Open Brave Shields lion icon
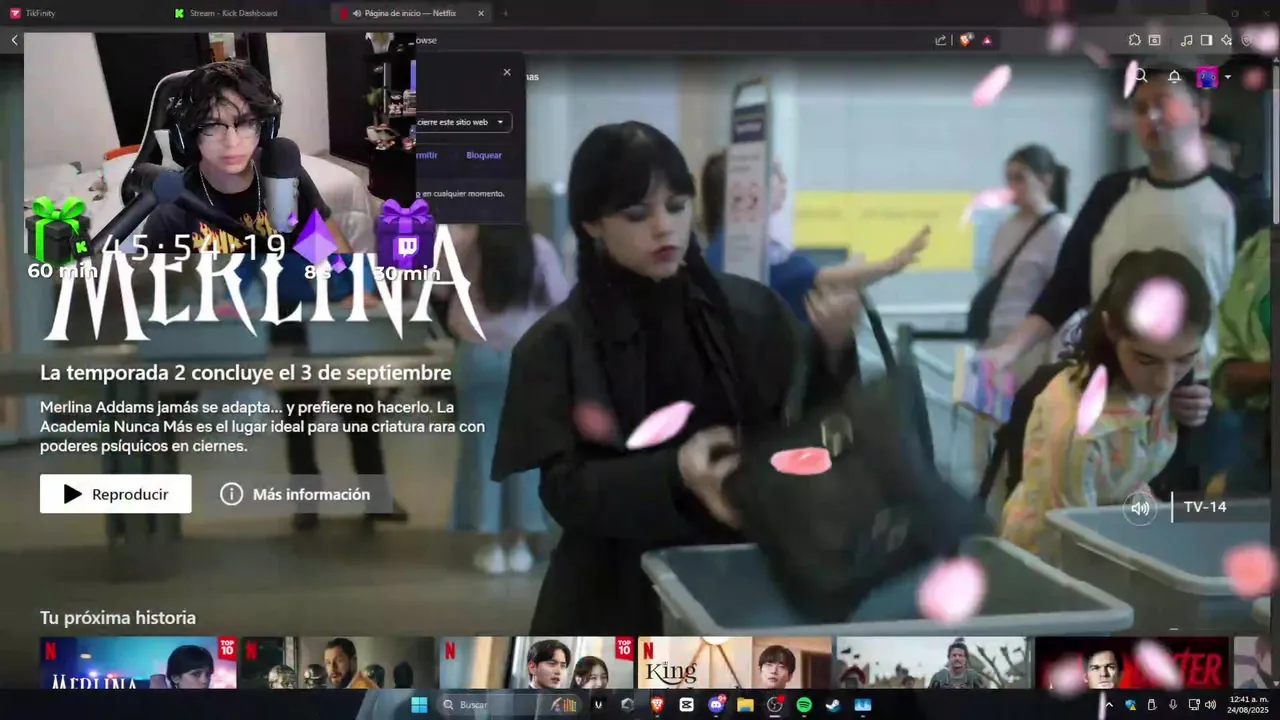Image resolution: width=1280 pixels, height=720 pixels. (966, 40)
